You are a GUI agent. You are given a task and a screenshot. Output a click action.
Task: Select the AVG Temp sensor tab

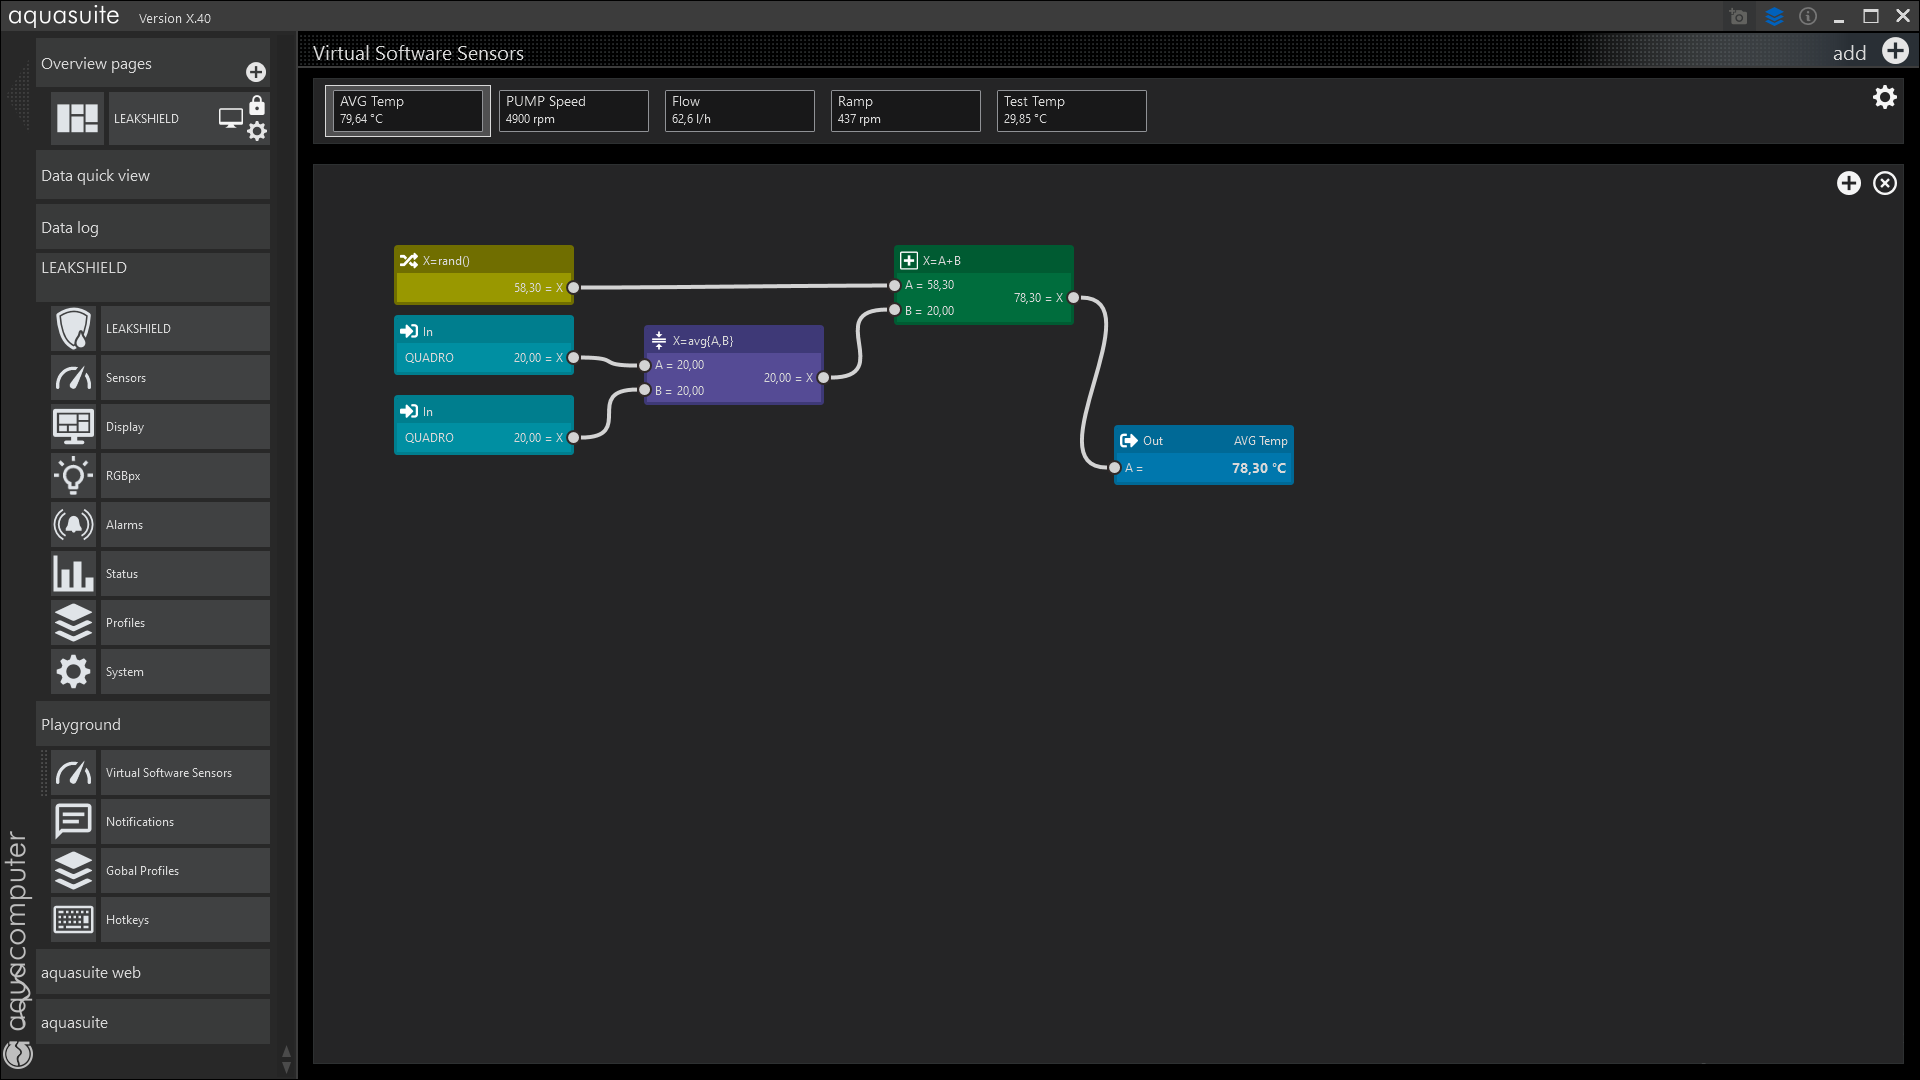tap(408, 110)
